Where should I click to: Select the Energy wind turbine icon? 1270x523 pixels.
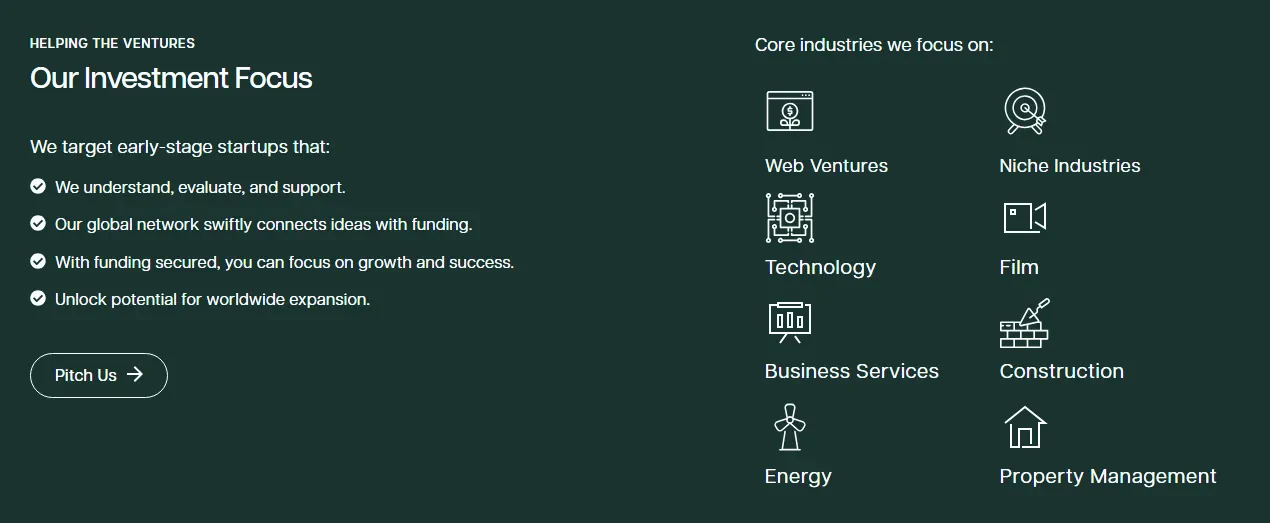(790, 427)
